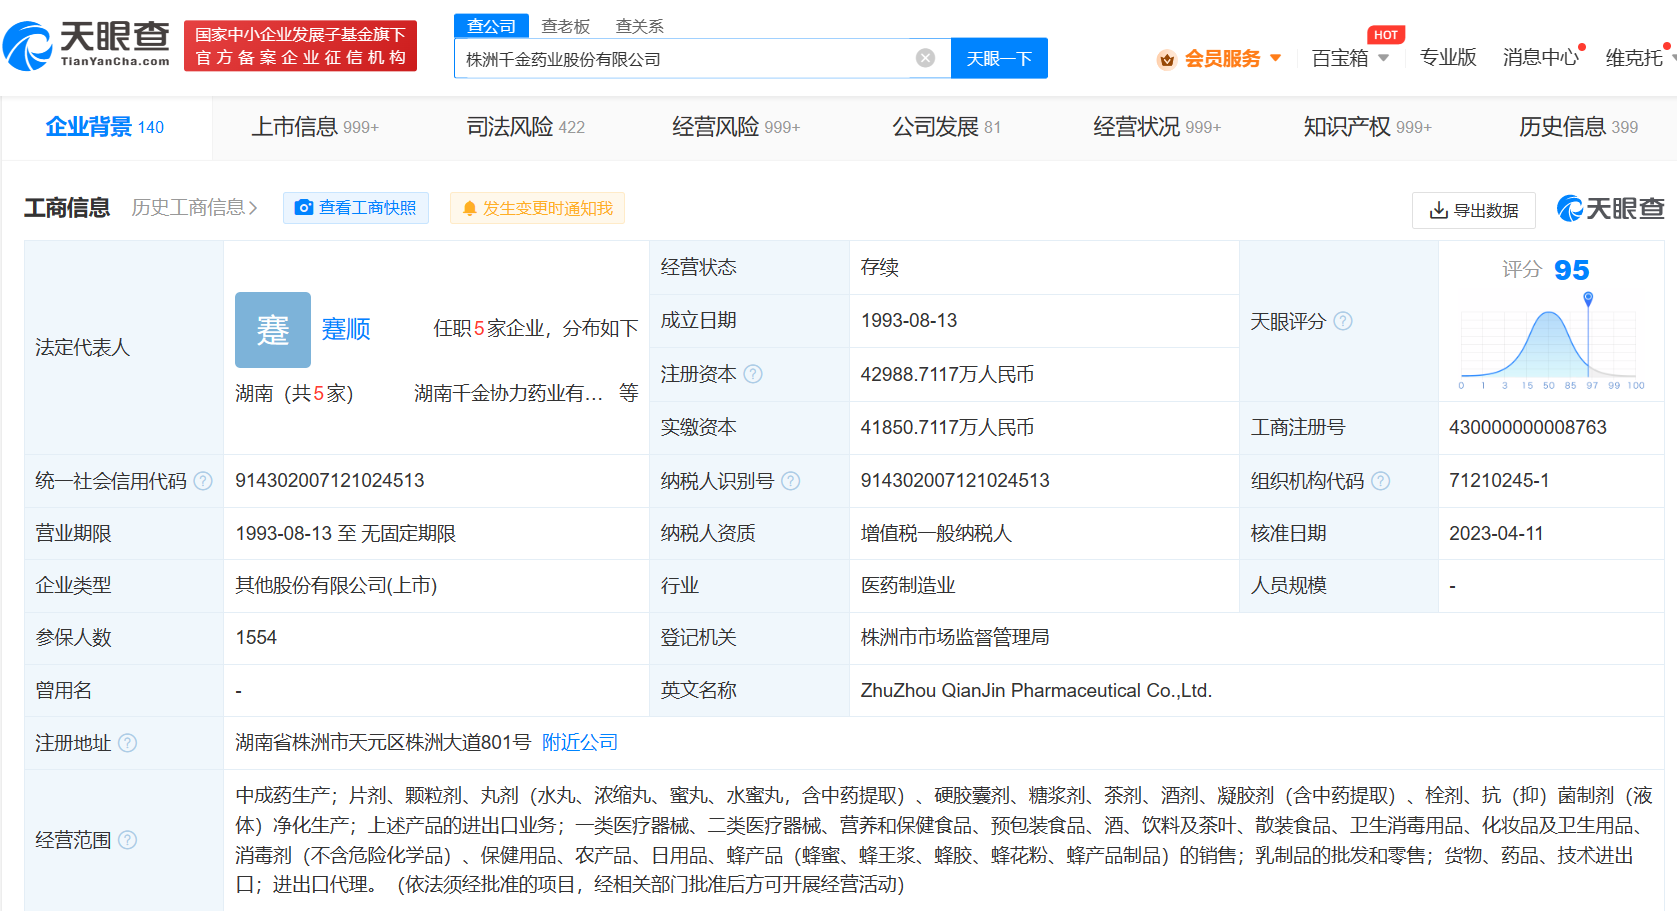Screen dimensions: 1677x911
Task: Click 发生变更时通知我 button
Action: (x=537, y=208)
